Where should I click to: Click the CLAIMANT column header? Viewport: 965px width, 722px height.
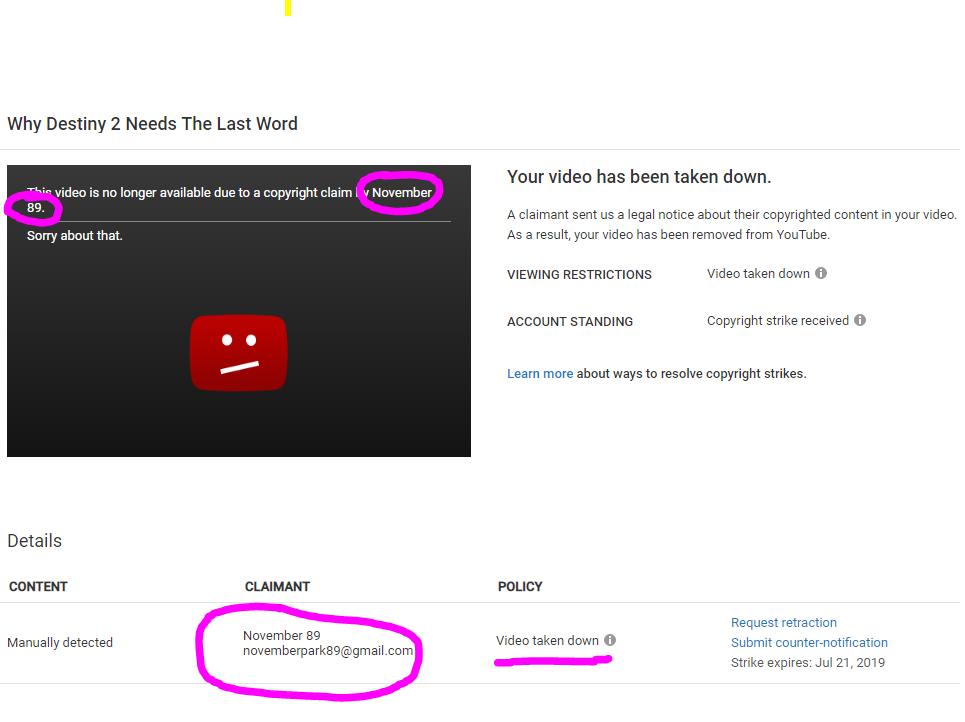[277, 587]
